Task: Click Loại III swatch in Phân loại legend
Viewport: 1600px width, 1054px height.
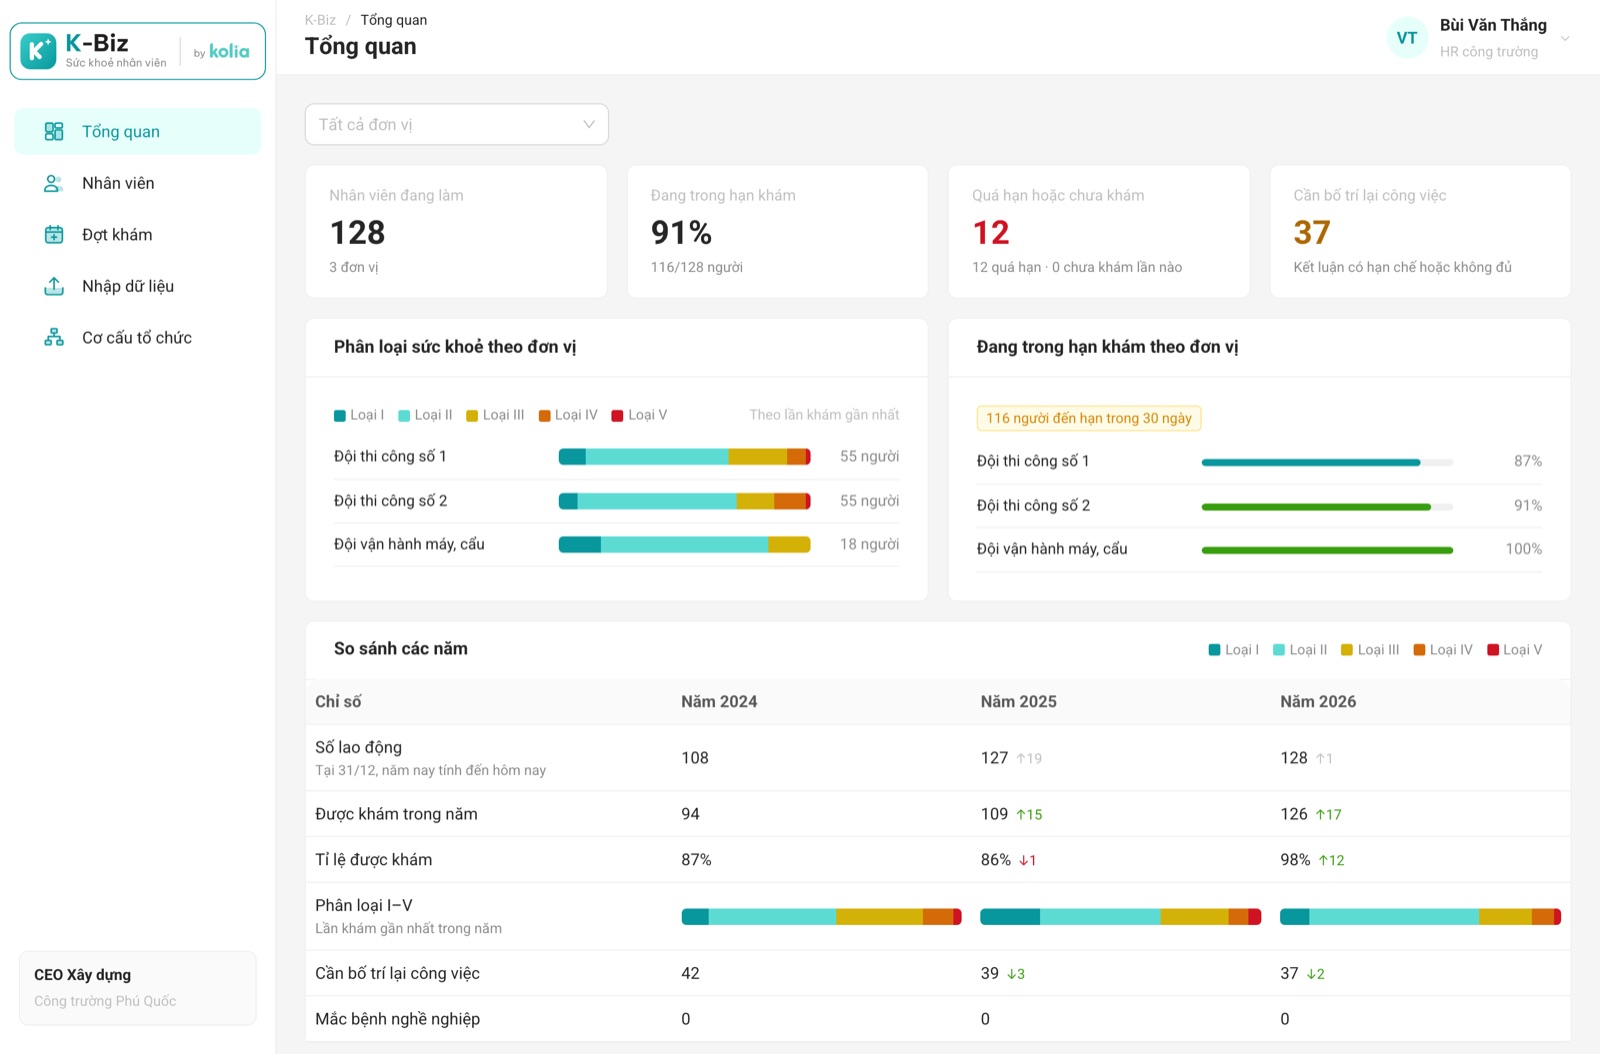Action: tap(472, 416)
